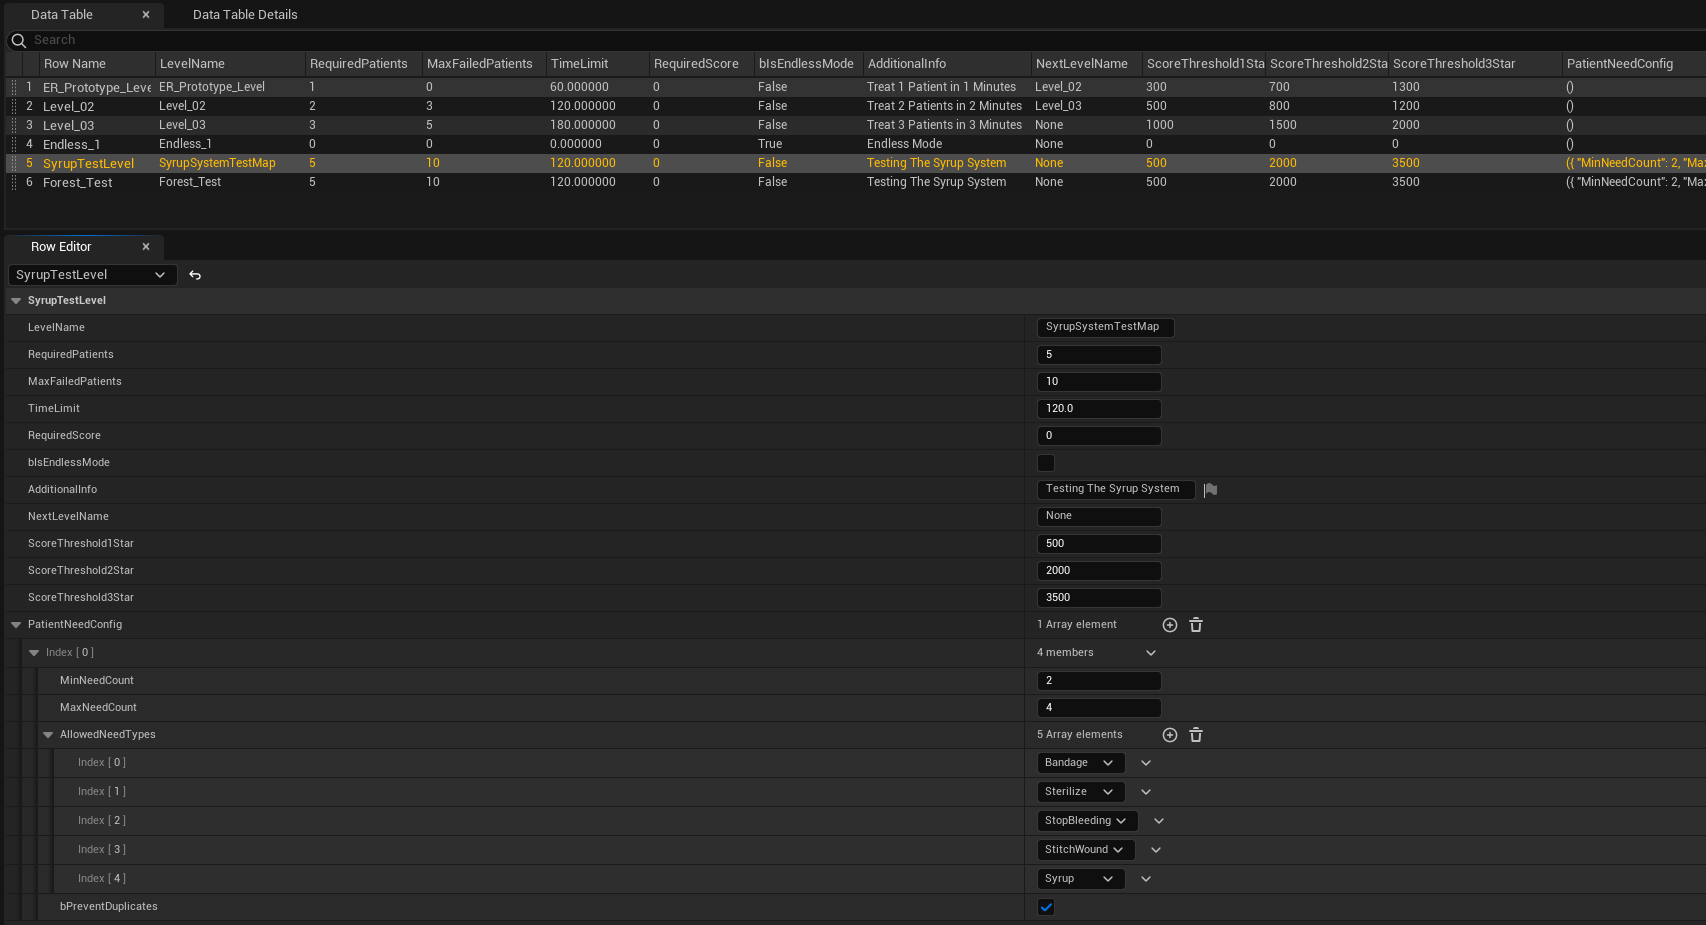
Task: Open the Syrup need type dropdown
Action: pyautogui.click(x=1081, y=879)
